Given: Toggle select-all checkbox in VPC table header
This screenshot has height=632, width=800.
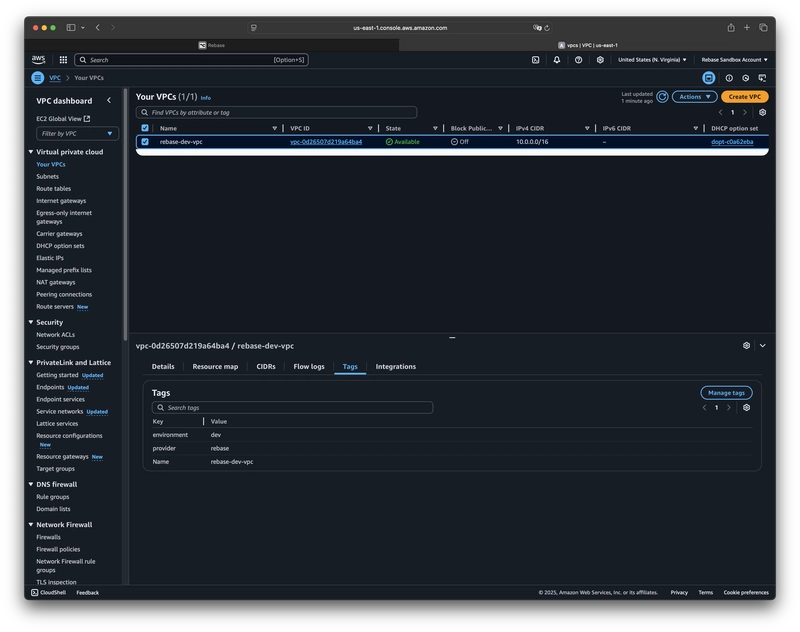Looking at the screenshot, I should point(145,128).
